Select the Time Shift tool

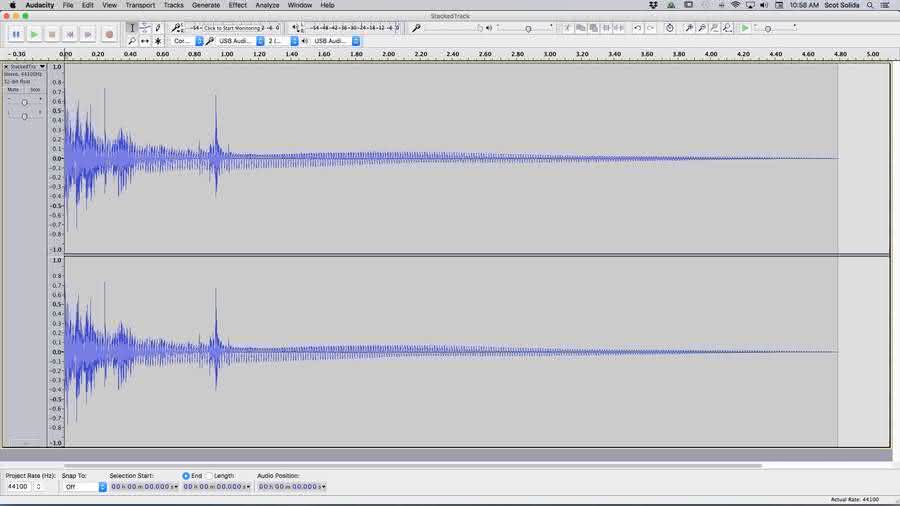click(x=145, y=41)
